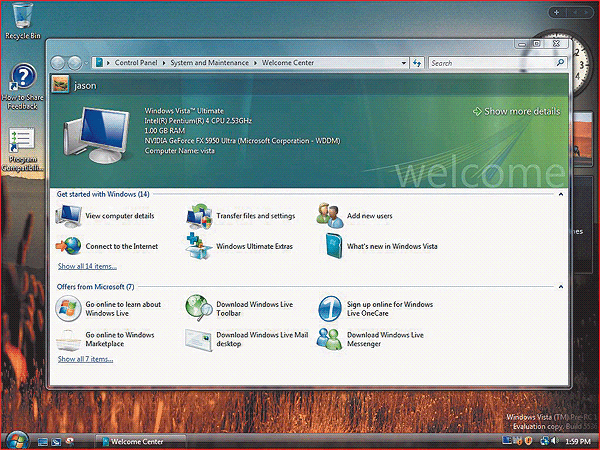Click the System and Maintenance breadcrumb
The image size is (600, 450).
(x=209, y=63)
